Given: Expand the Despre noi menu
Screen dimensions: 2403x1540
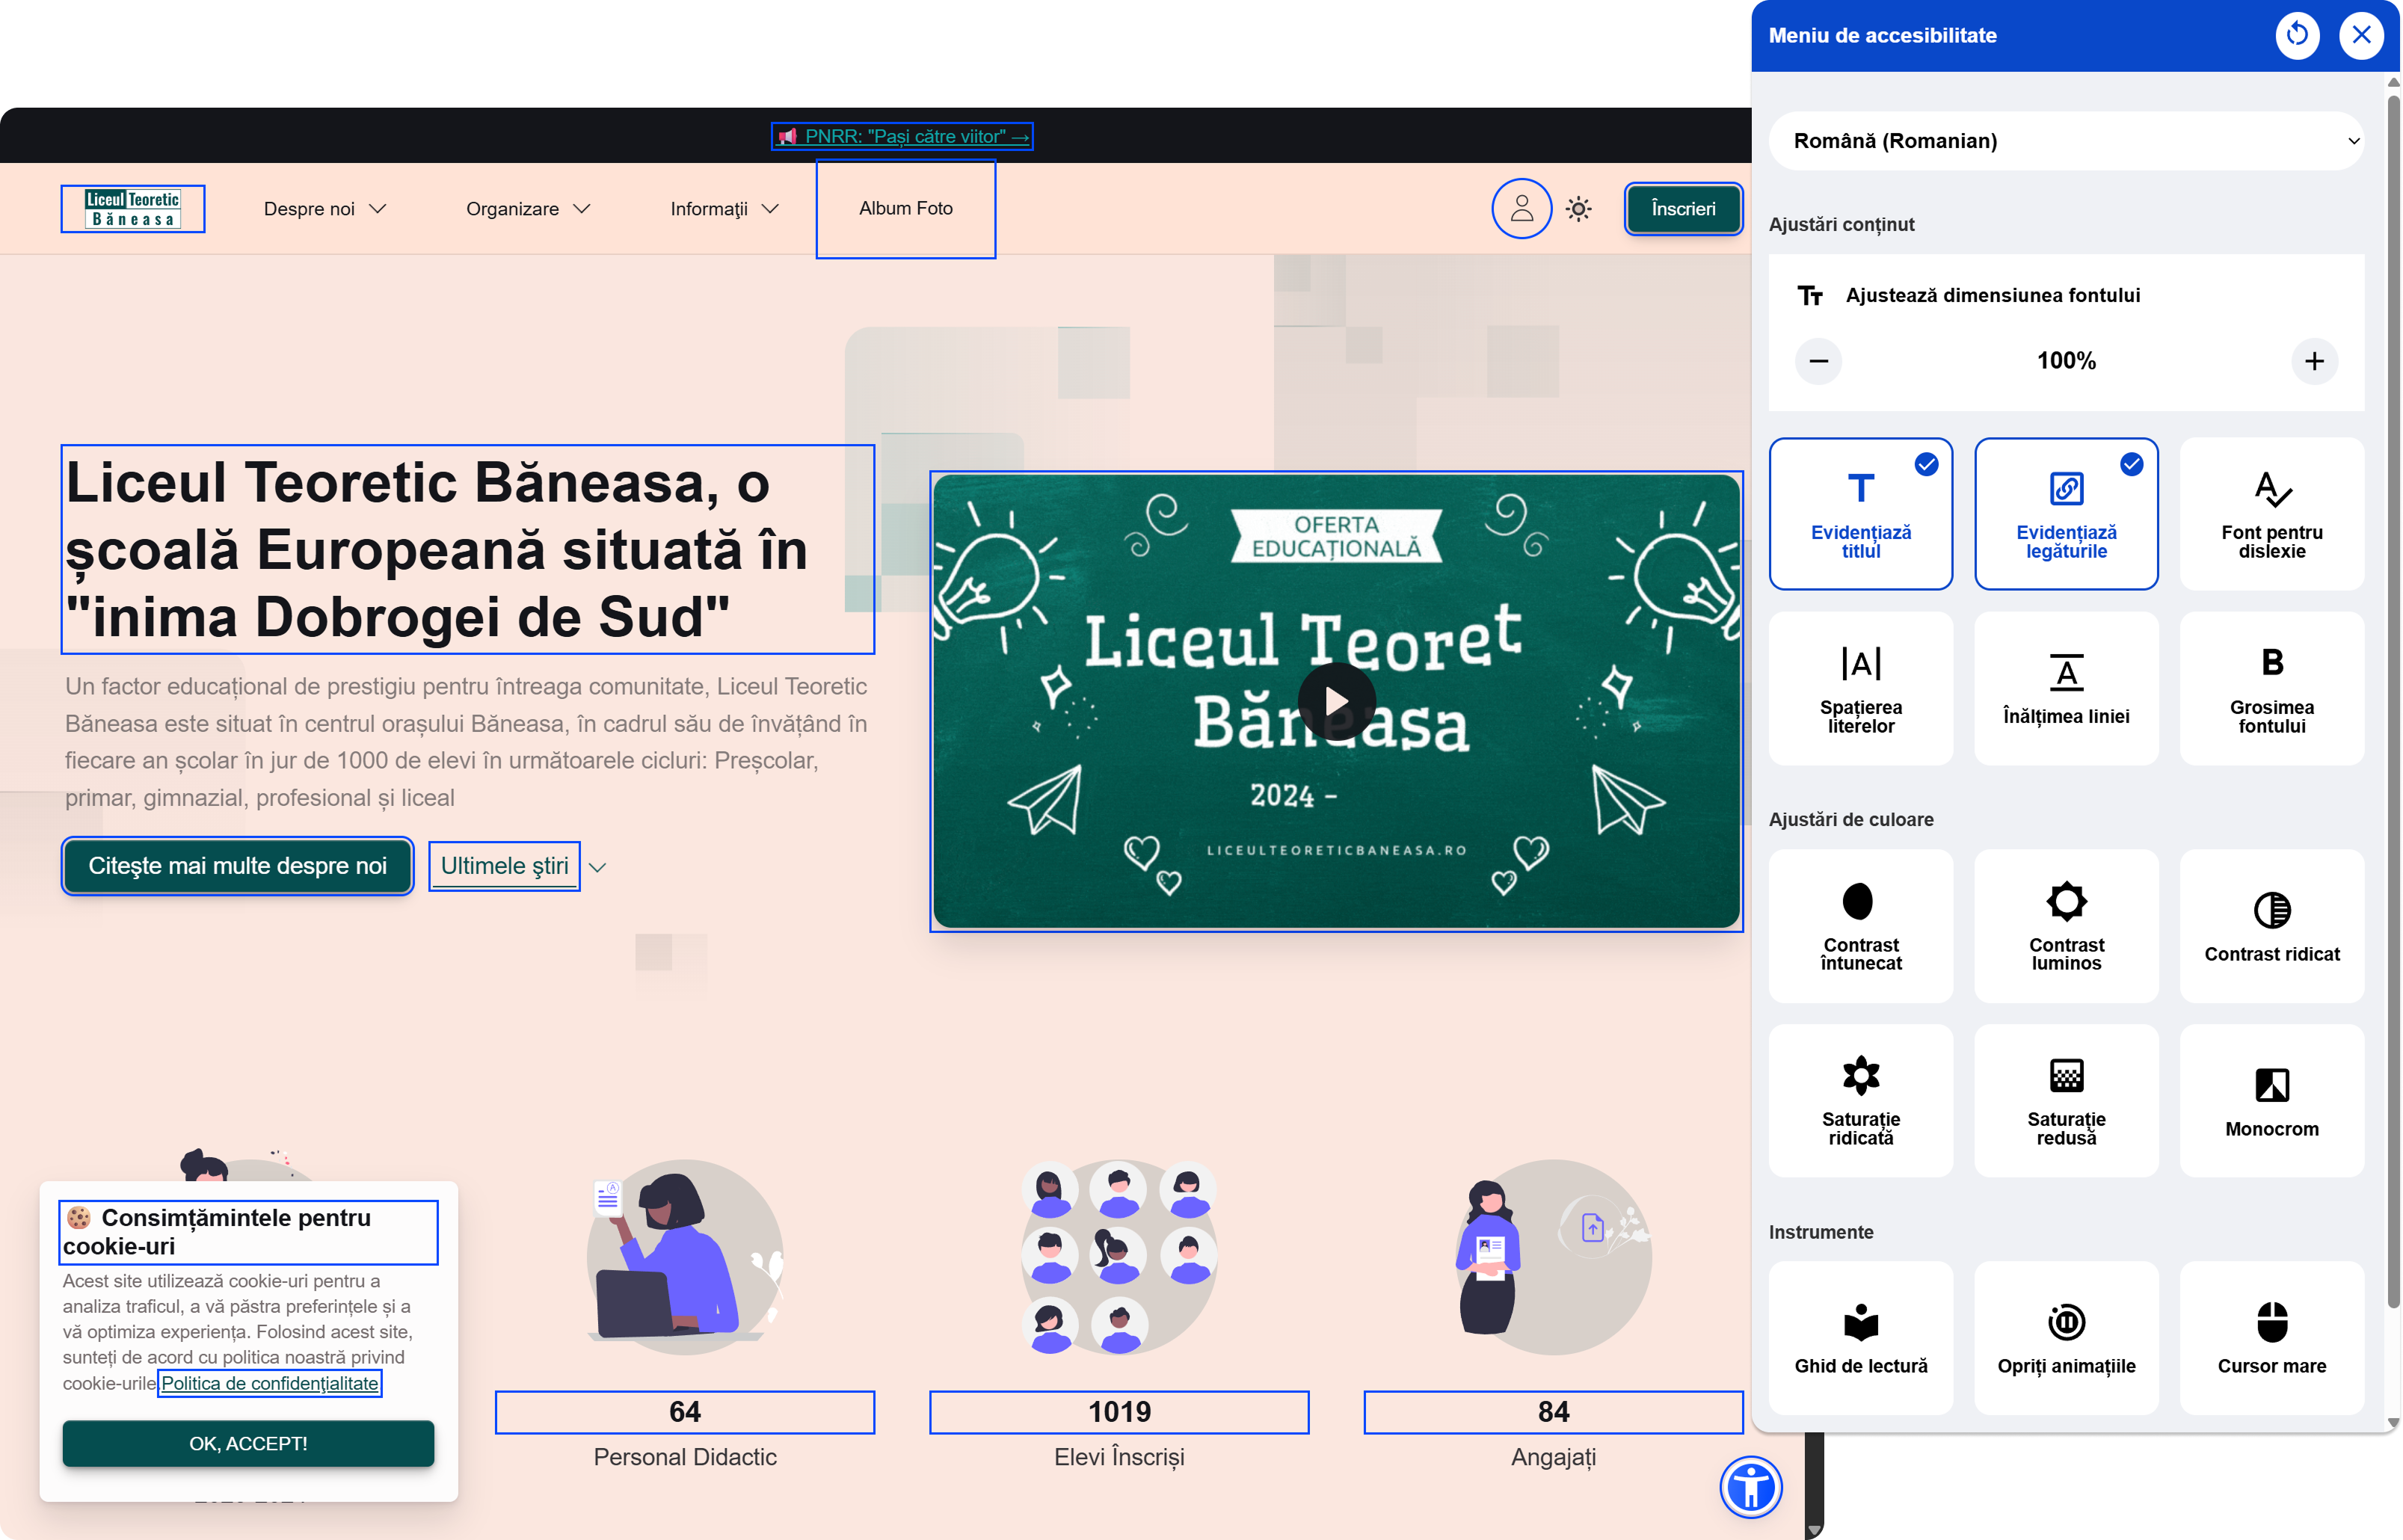Looking at the screenshot, I should click(324, 209).
